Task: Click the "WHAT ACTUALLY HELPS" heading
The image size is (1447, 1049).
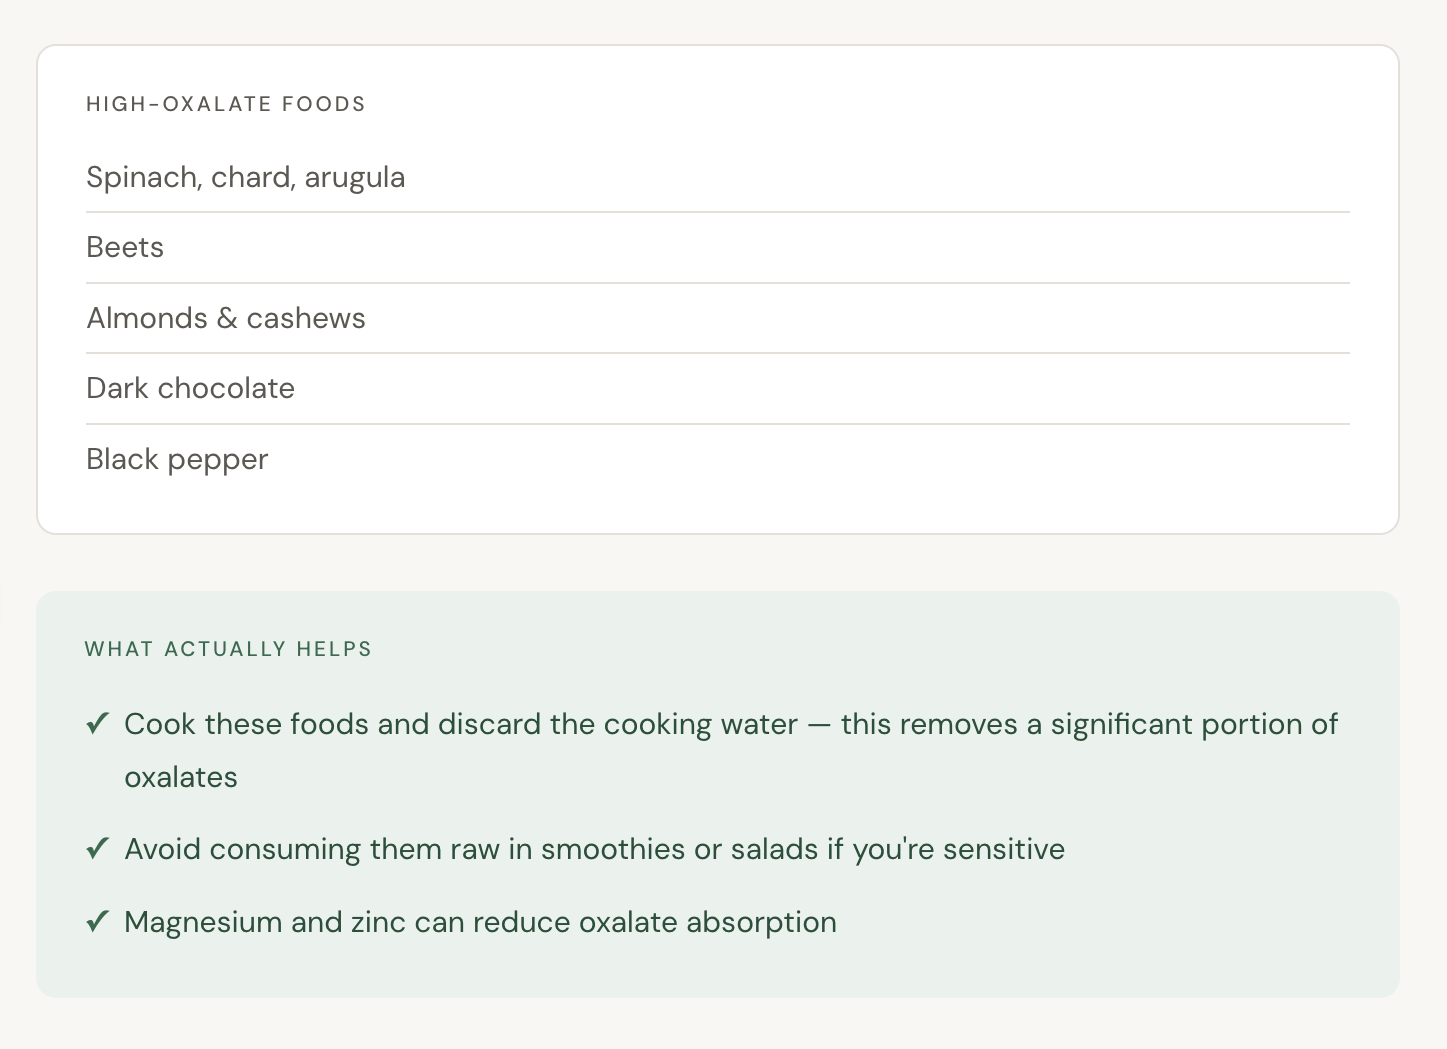Action: click(x=228, y=649)
